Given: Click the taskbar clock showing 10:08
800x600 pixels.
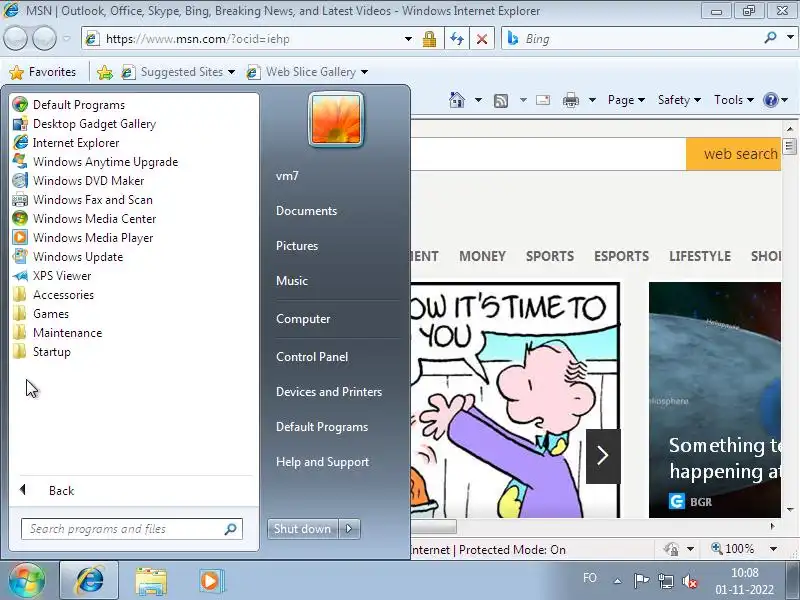Looking at the screenshot, I should [744, 572].
